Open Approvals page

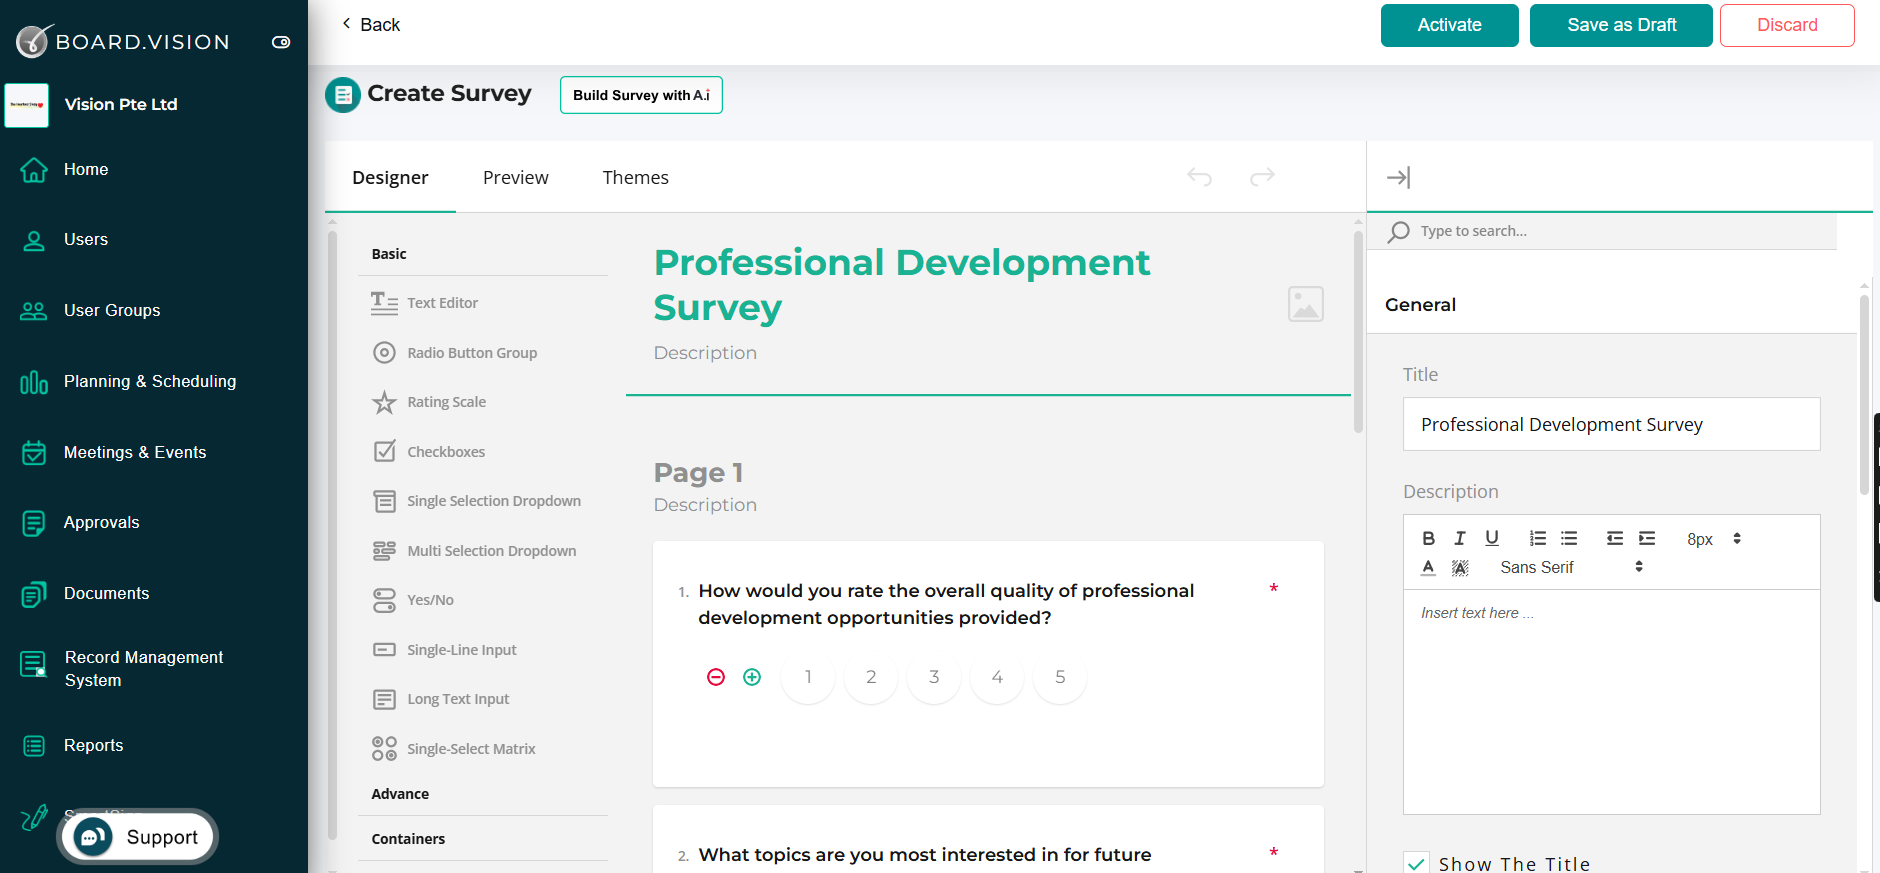tap(102, 522)
